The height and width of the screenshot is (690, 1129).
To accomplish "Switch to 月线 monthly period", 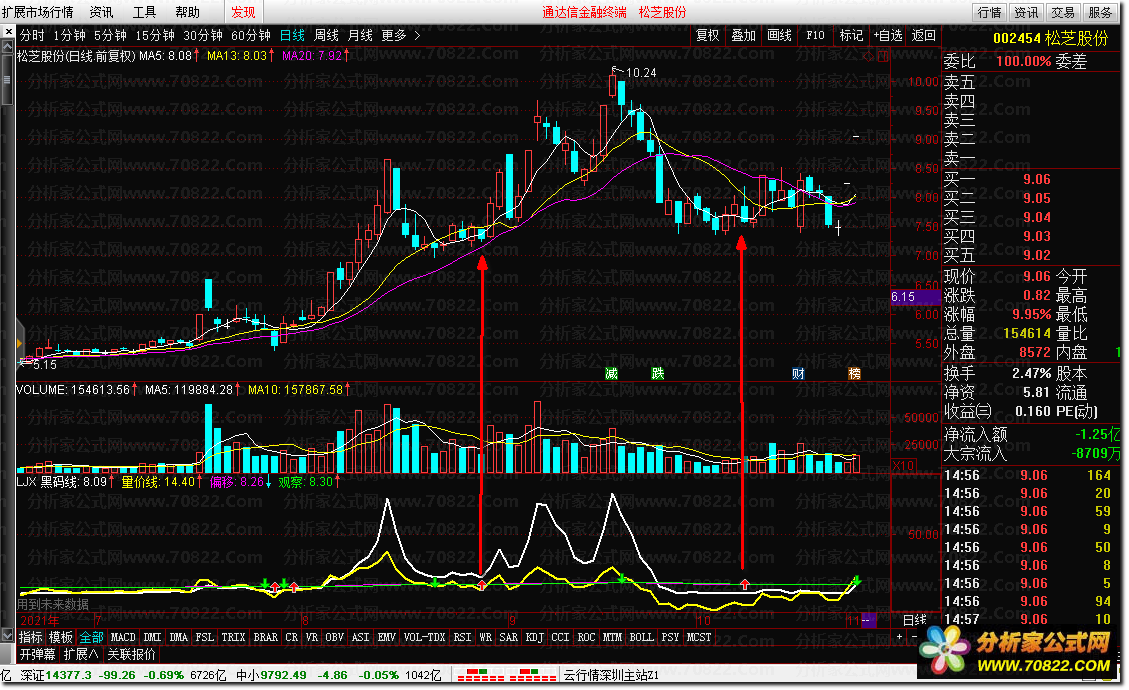I will click(x=360, y=35).
